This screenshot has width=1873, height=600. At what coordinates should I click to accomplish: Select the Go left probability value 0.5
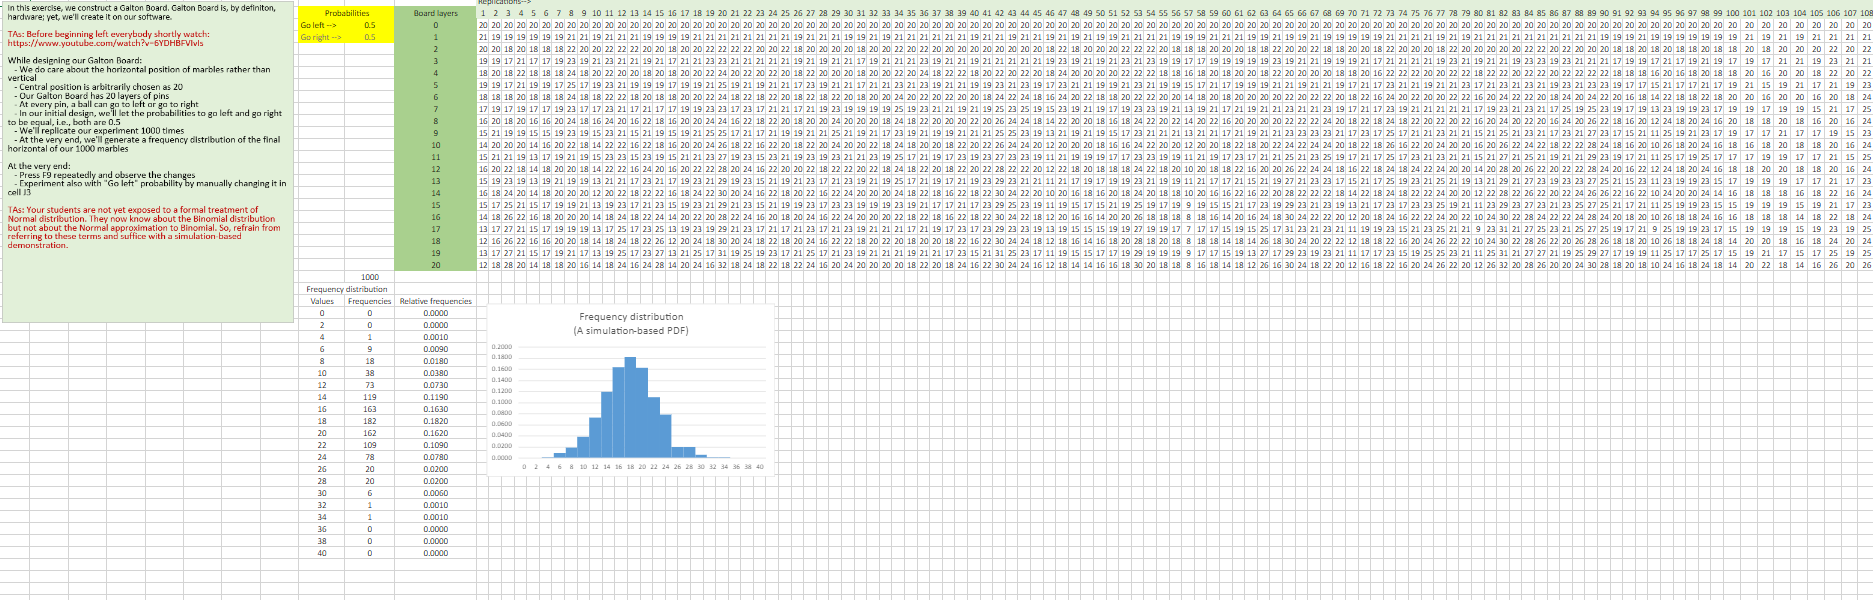point(370,25)
